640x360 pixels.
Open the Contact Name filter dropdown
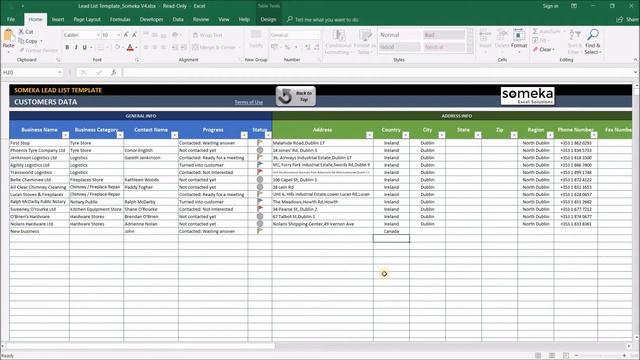pyautogui.click(x=175, y=135)
